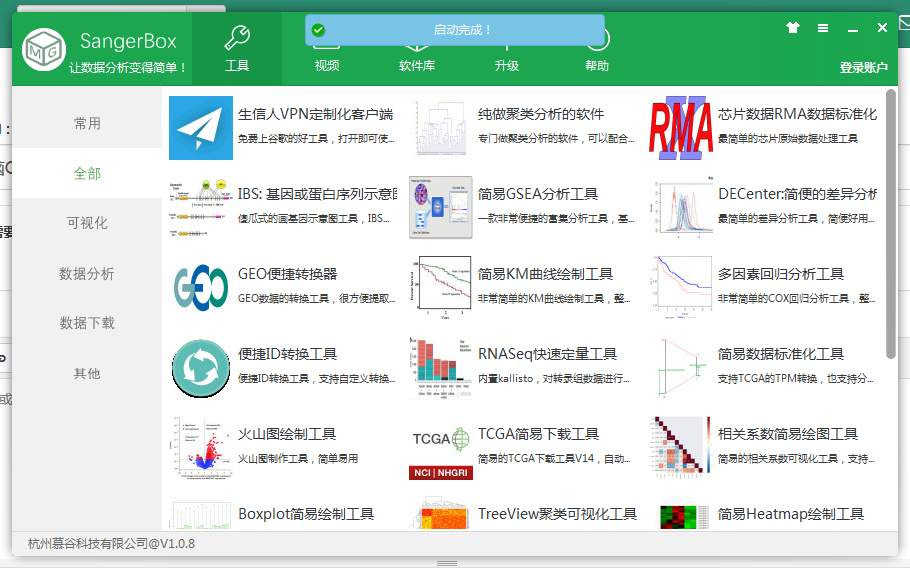
Task: Click the 便捷ID转换工具 title text
Action: (287, 354)
